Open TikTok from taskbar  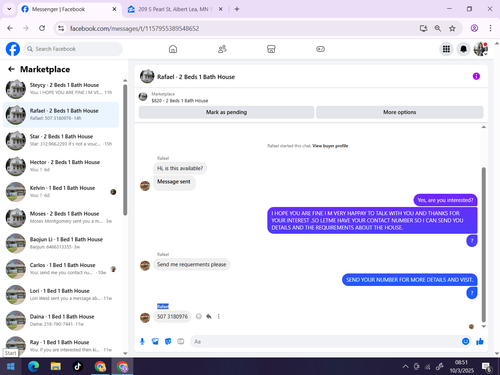(78, 367)
